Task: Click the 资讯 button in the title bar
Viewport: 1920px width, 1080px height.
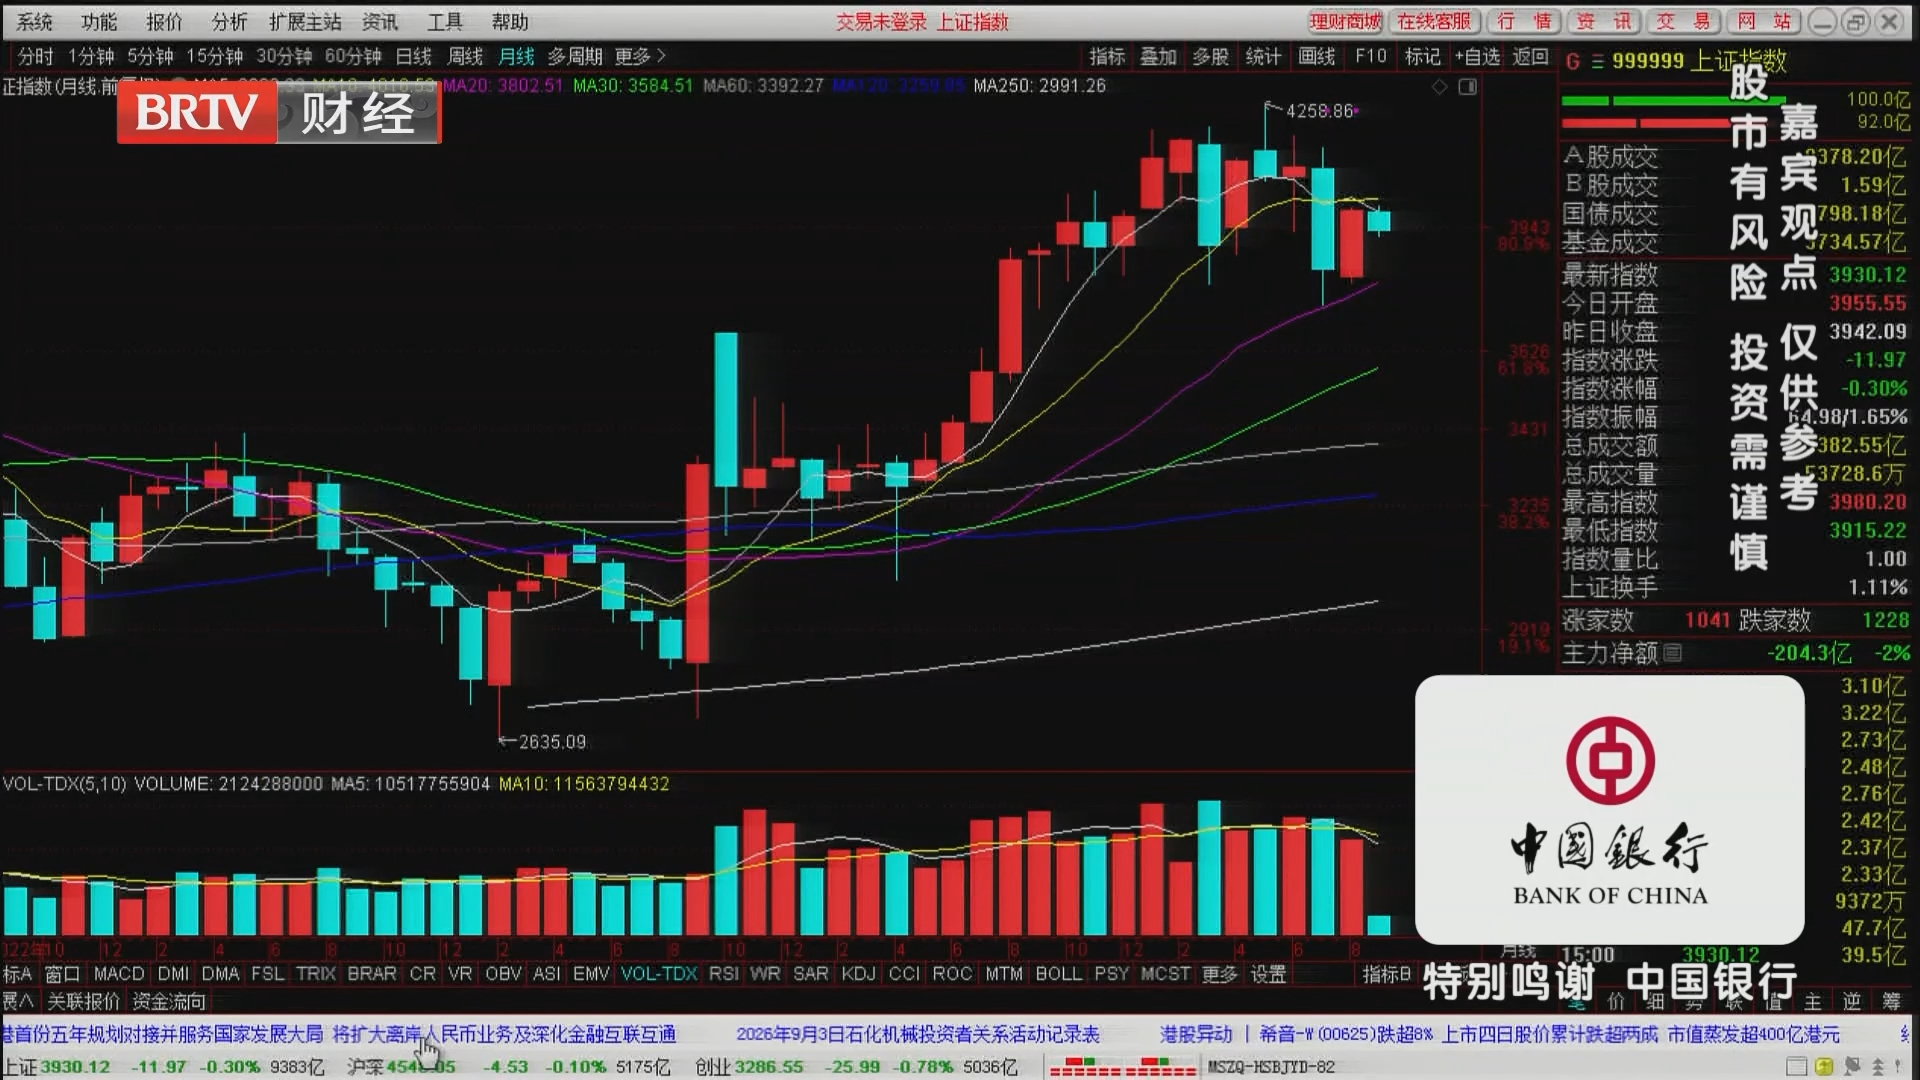Action: [x=1603, y=22]
